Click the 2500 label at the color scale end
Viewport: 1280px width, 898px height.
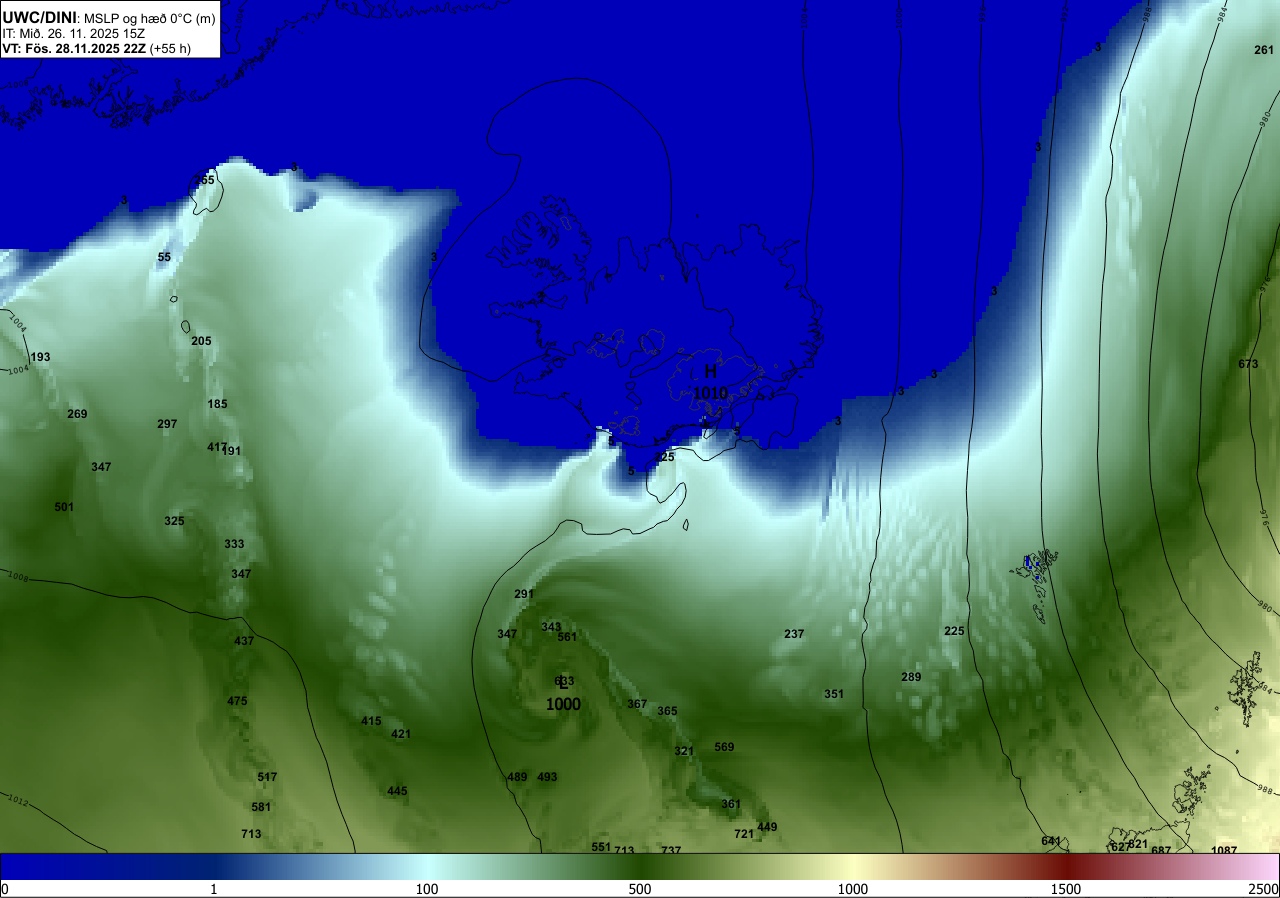point(1264,890)
